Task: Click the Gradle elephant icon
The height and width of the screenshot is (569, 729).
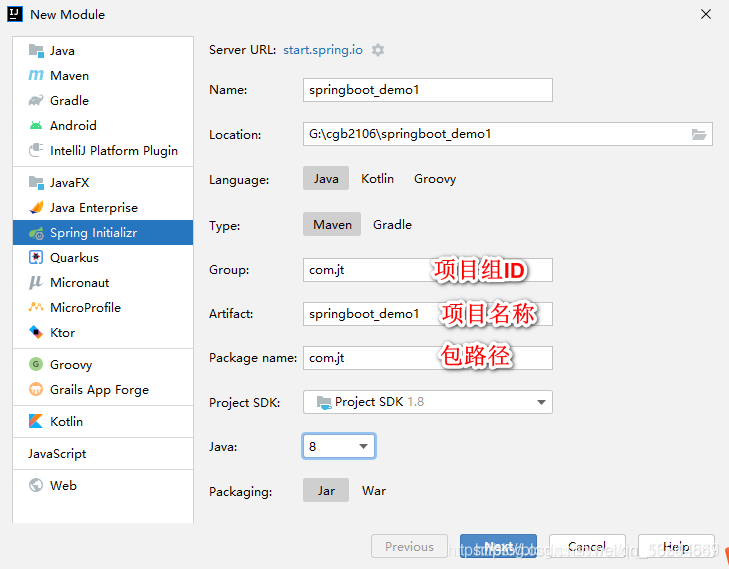Action: click(36, 100)
